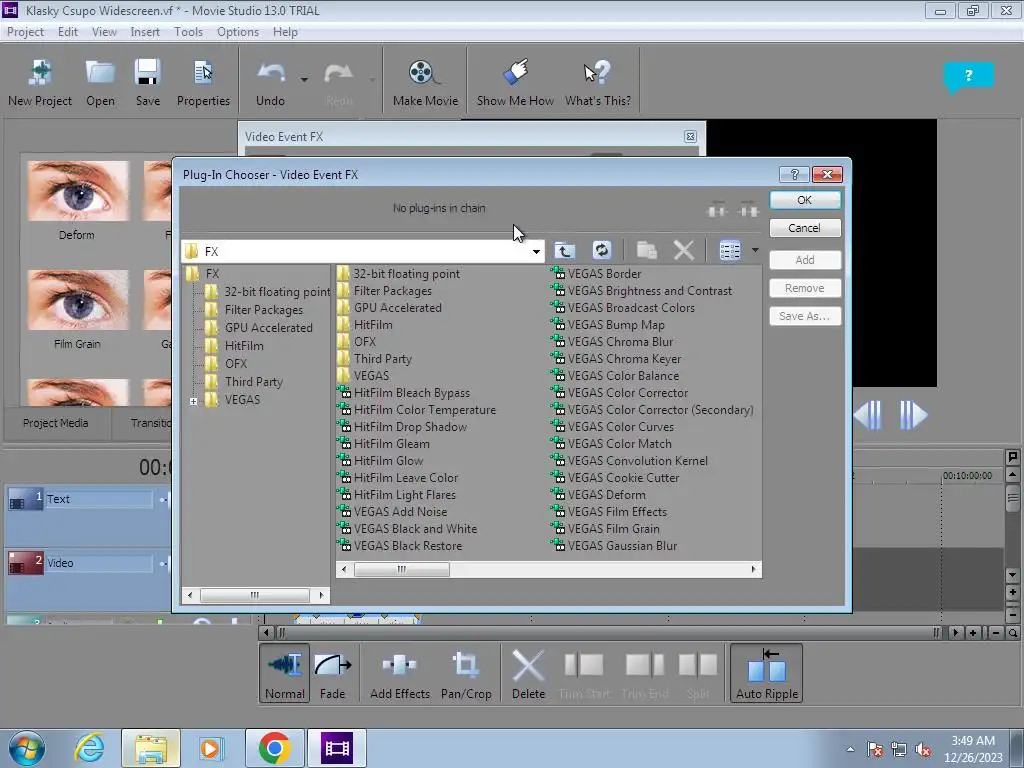Pick the HitFilm Glow plug-in

click(381, 461)
